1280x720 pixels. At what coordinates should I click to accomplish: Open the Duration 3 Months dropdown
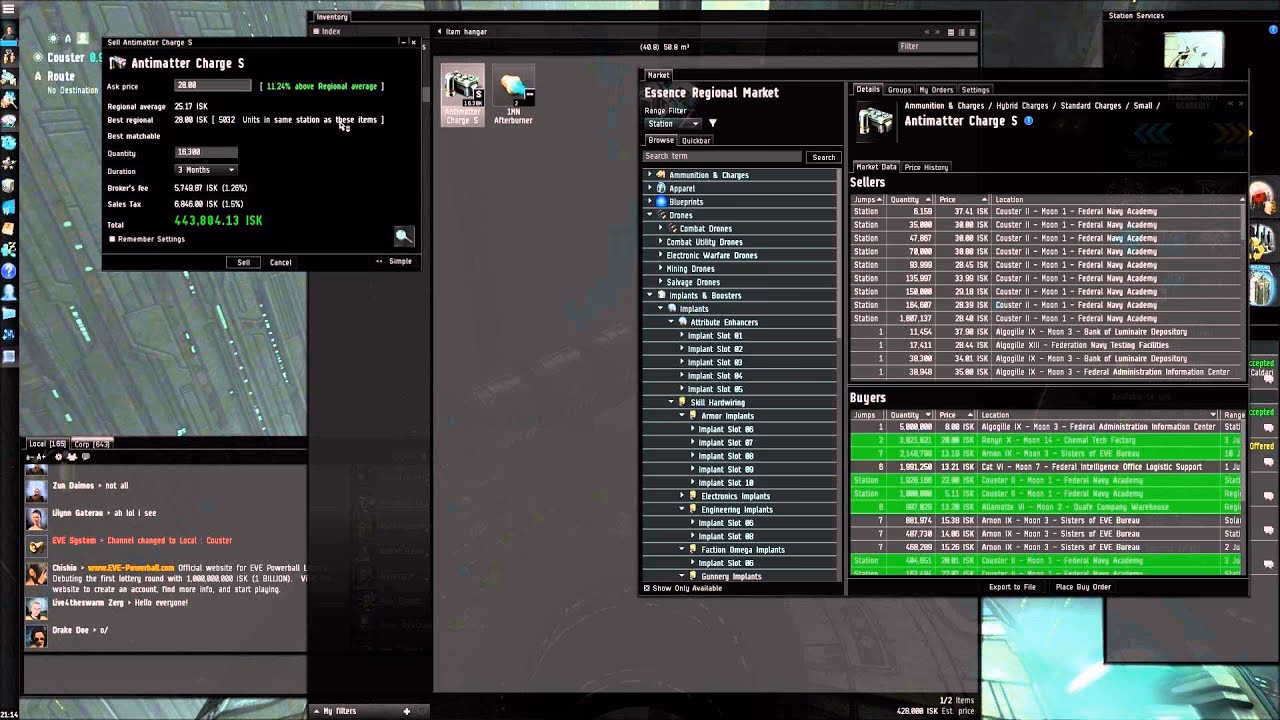pos(206,170)
